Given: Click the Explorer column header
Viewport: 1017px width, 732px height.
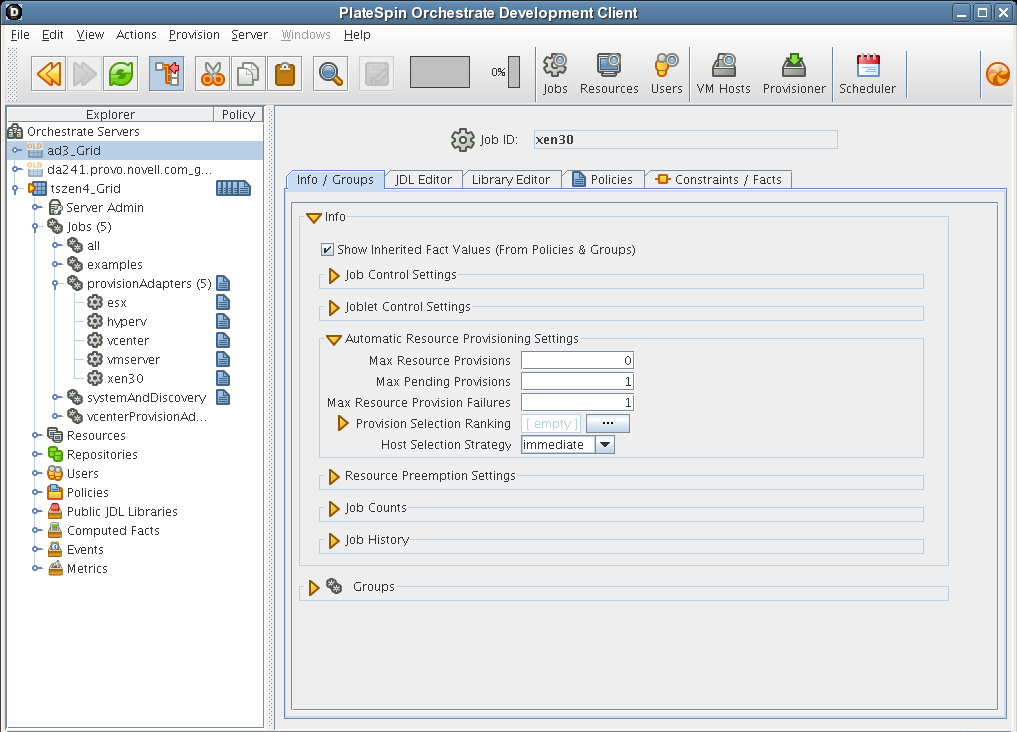Looking at the screenshot, I should (x=110, y=114).
